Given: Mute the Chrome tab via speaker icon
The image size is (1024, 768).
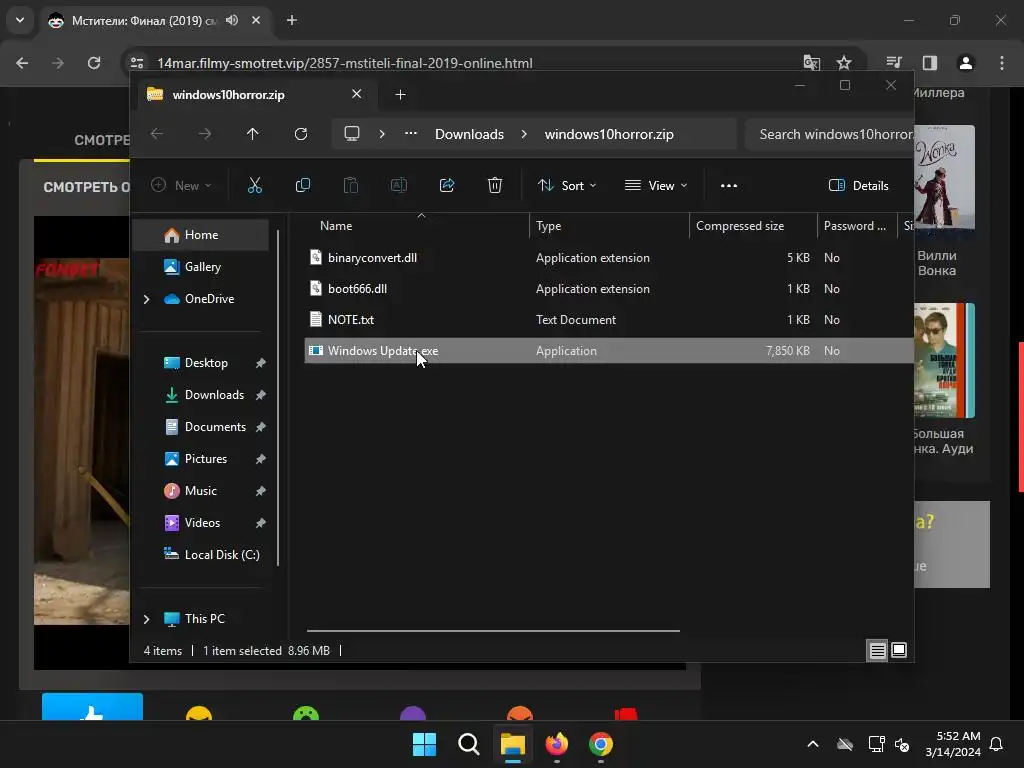Looking at the screenshot, I should pos(232,20).
